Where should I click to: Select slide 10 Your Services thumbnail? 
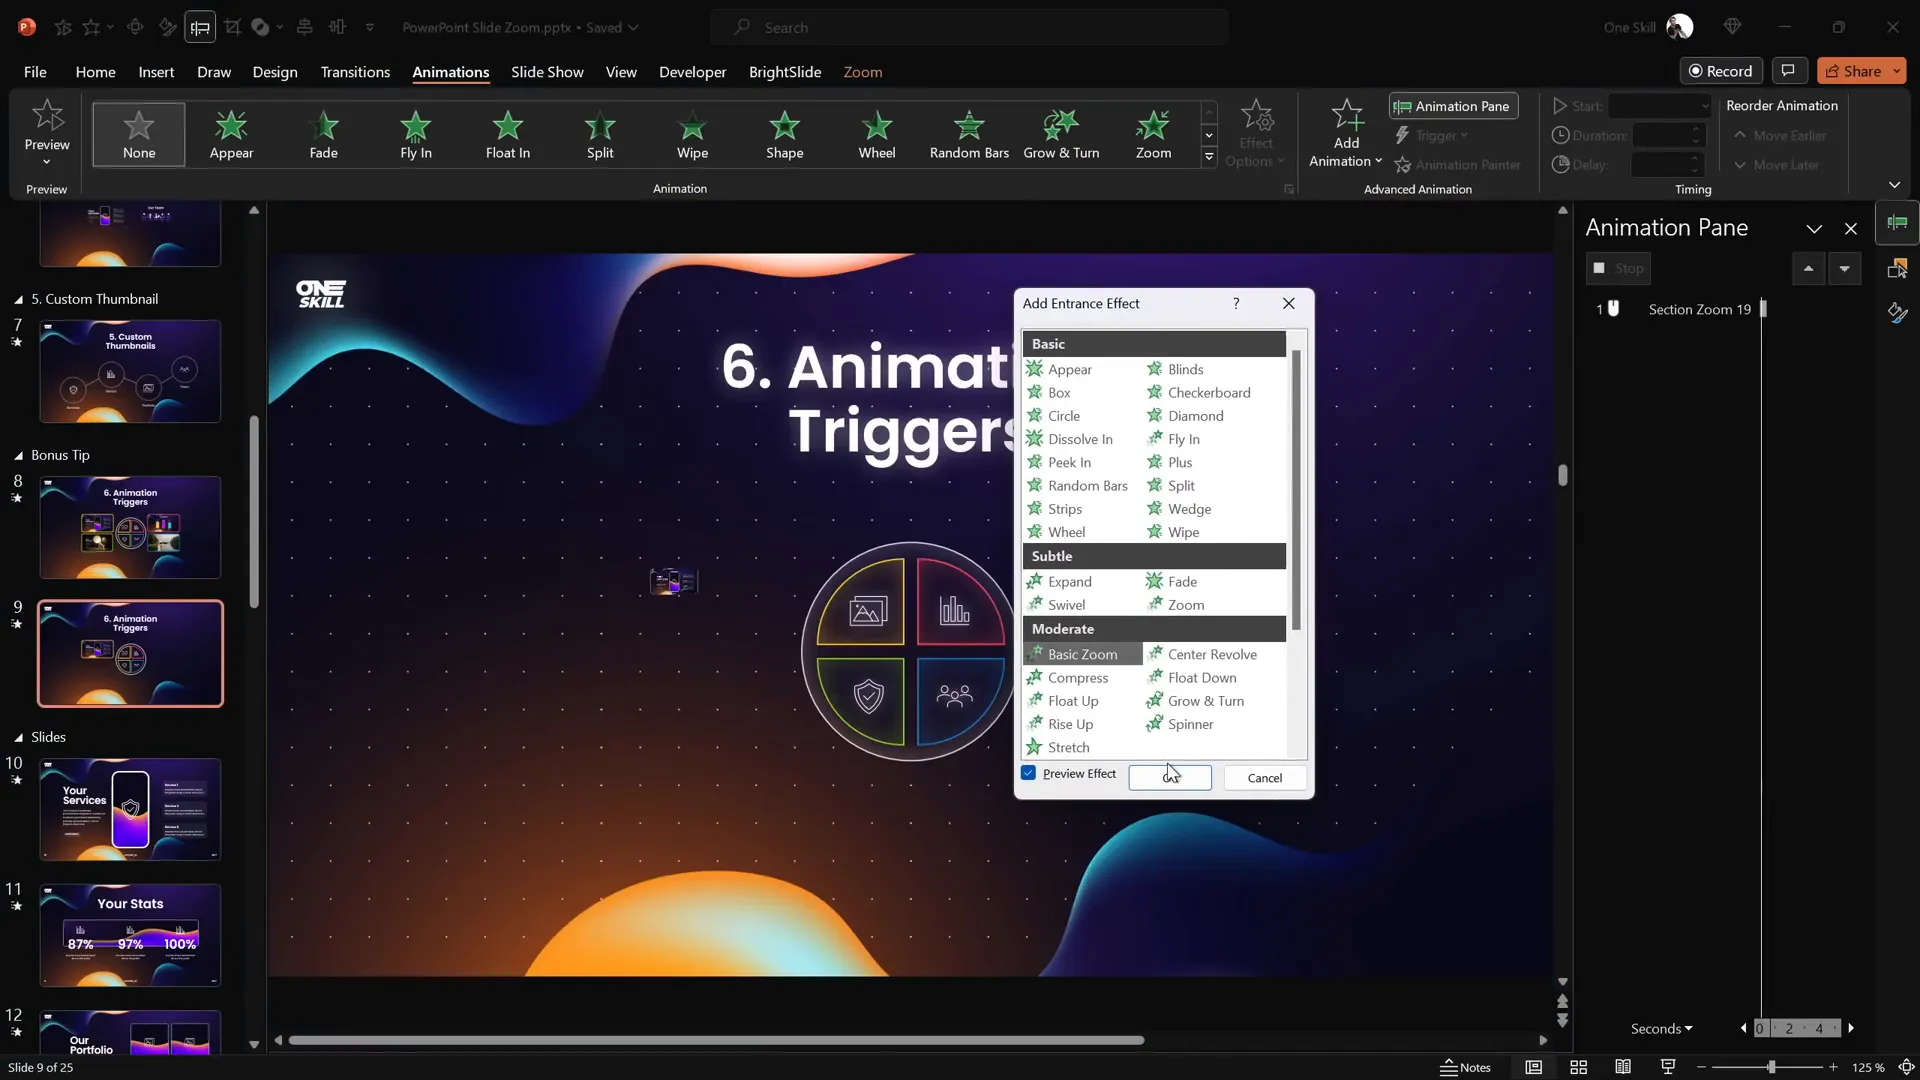pos(130,809)
